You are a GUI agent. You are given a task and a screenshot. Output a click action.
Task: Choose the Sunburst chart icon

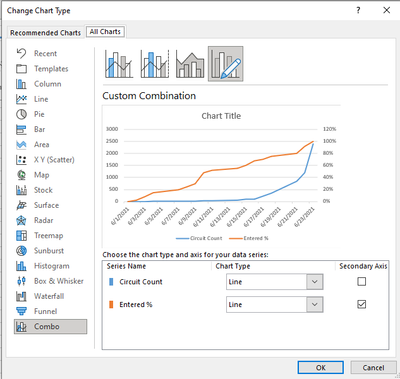point(21,251)
